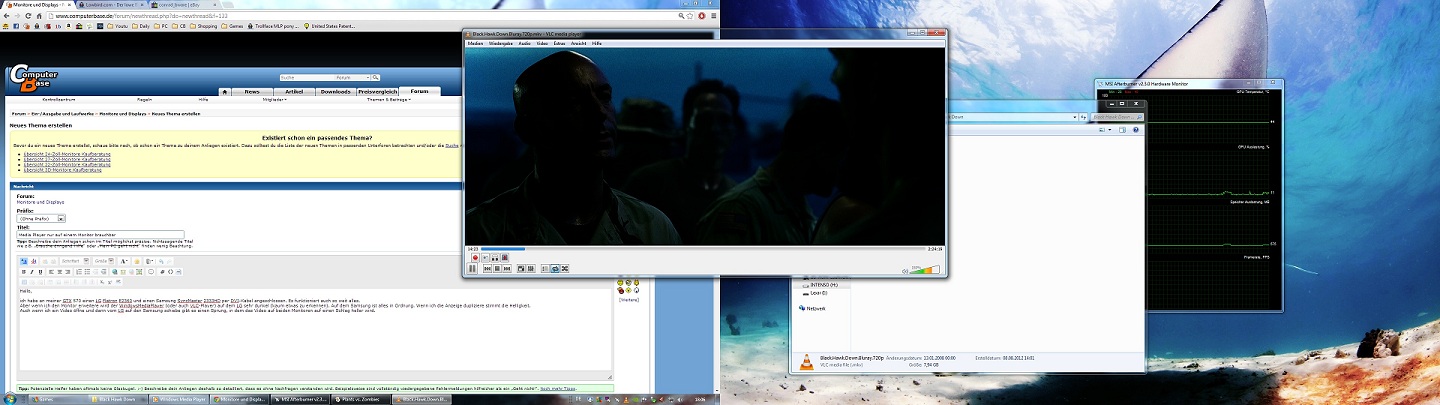Skip to next track in VLC
The image size is (1440, 405).
[x=507, y=268]
